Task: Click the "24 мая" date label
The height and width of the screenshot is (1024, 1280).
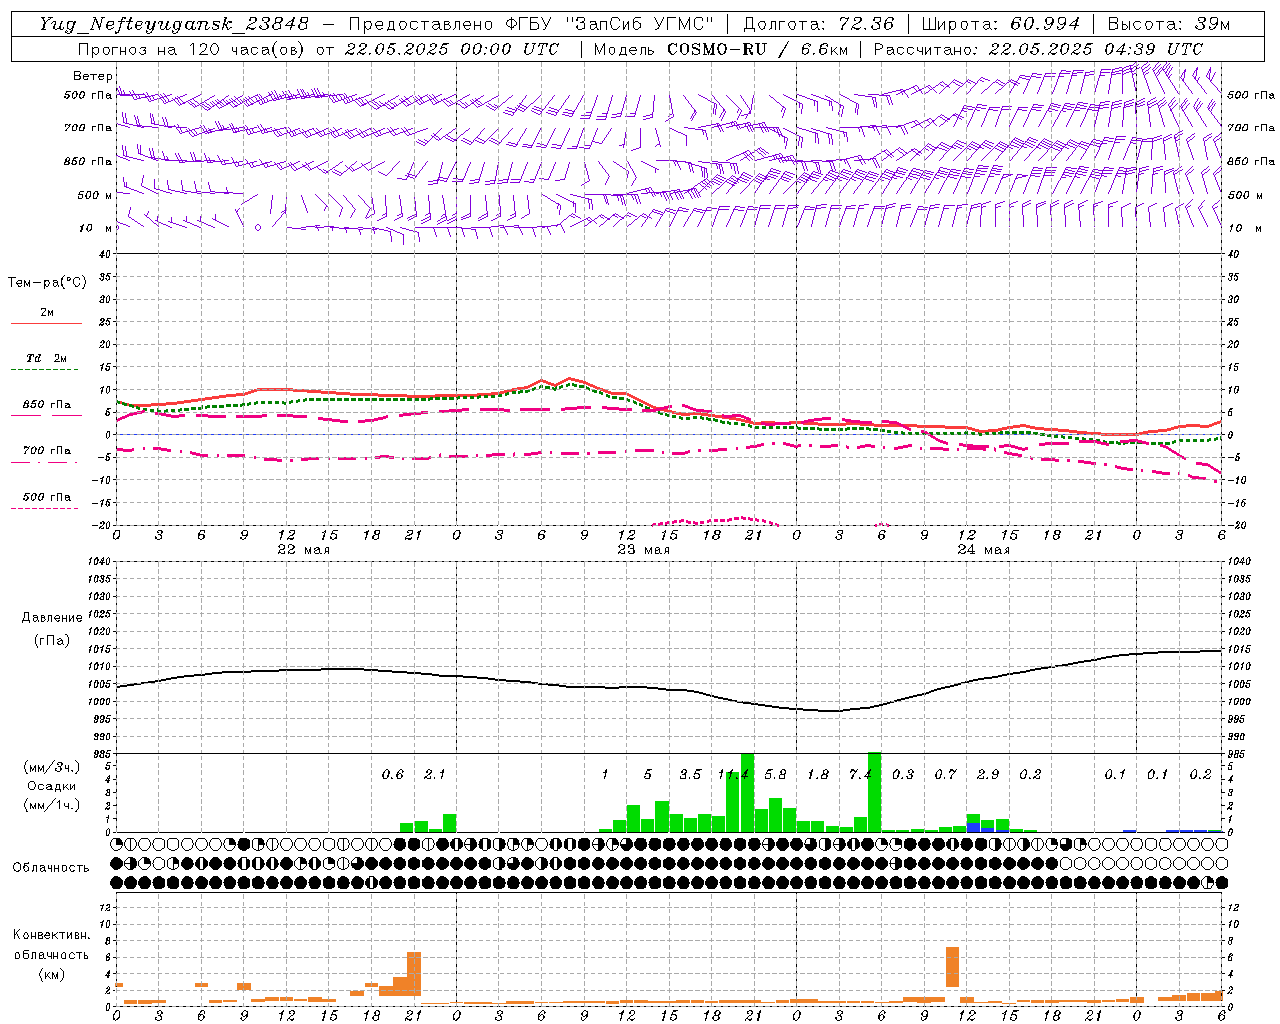Action: 984,550
